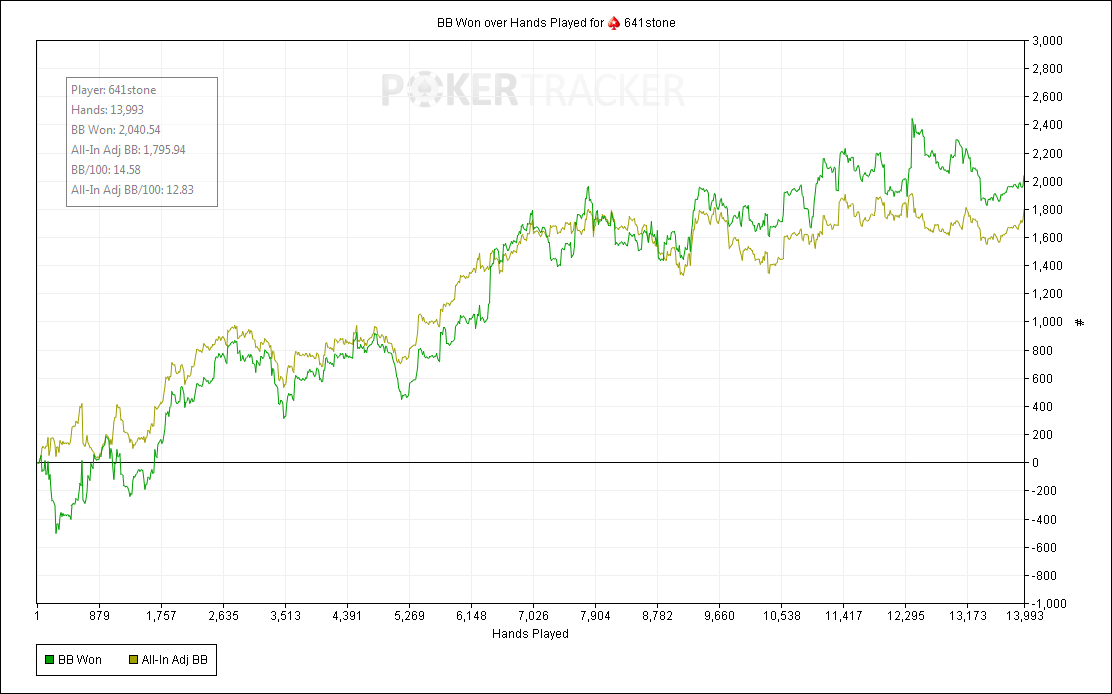Viewport: 1112px width, 694px height.
Task: Click the x-axis label 3,513
Action: click(285, 616)
